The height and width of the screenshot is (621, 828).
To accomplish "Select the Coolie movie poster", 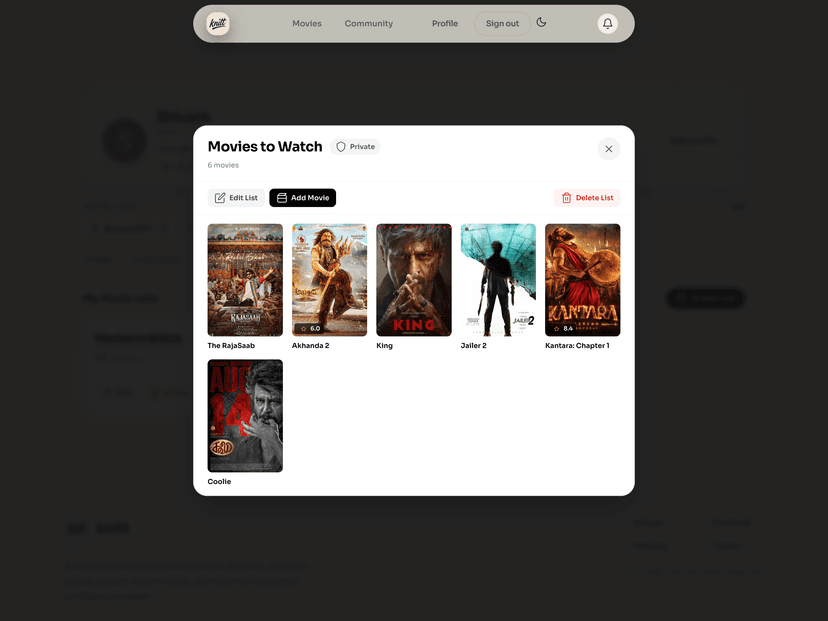I will click(245, 415).
